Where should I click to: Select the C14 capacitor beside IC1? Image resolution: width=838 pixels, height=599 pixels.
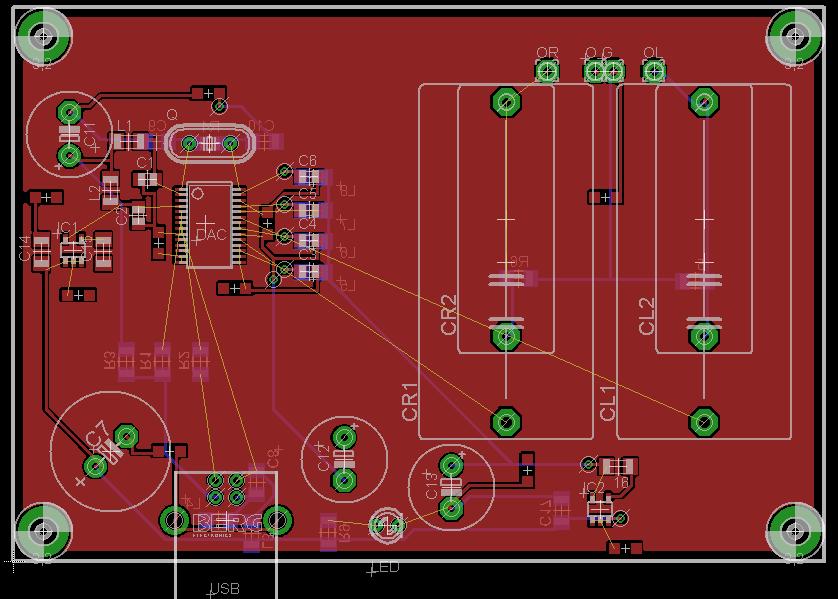tap(42, 250)
